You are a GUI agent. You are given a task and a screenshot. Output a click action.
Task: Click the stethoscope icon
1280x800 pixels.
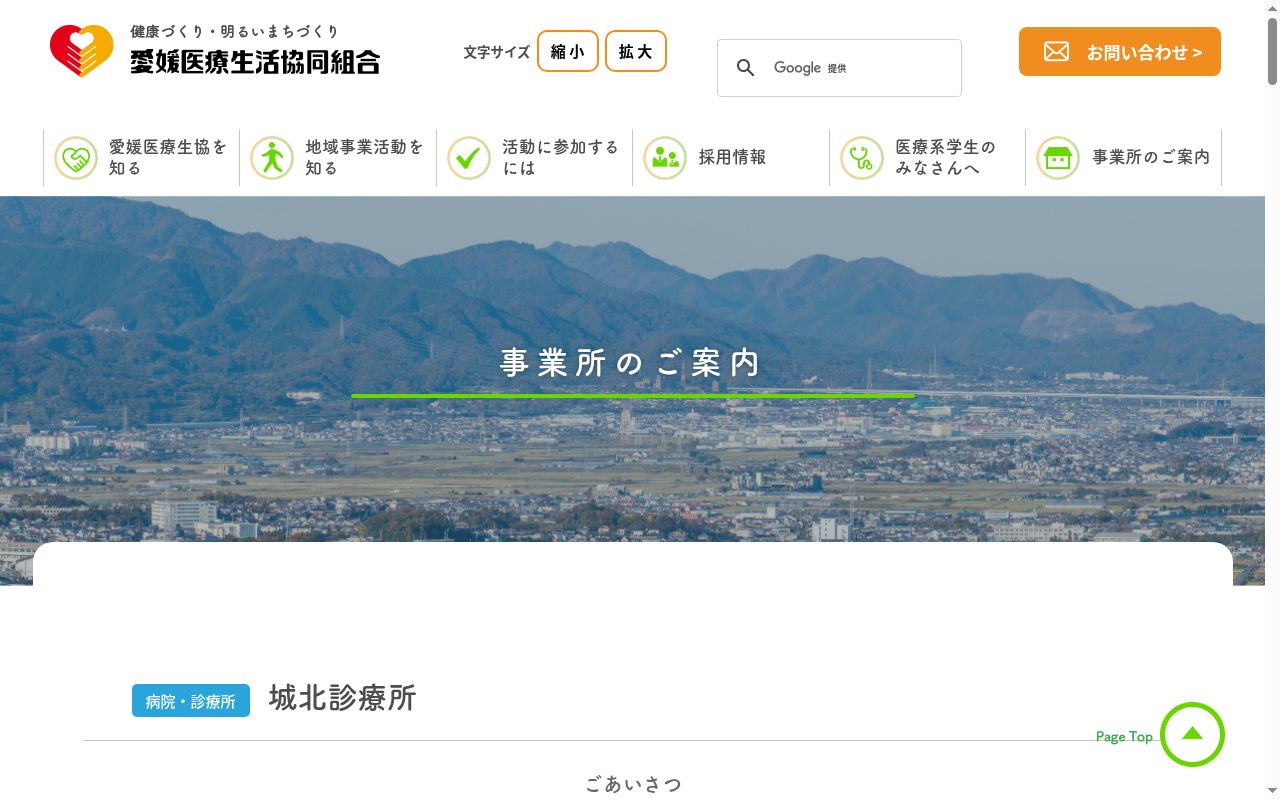click(861, 158)
